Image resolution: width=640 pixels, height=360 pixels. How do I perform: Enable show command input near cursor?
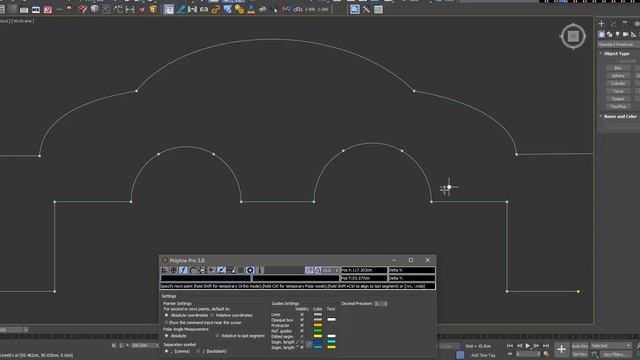166,322
